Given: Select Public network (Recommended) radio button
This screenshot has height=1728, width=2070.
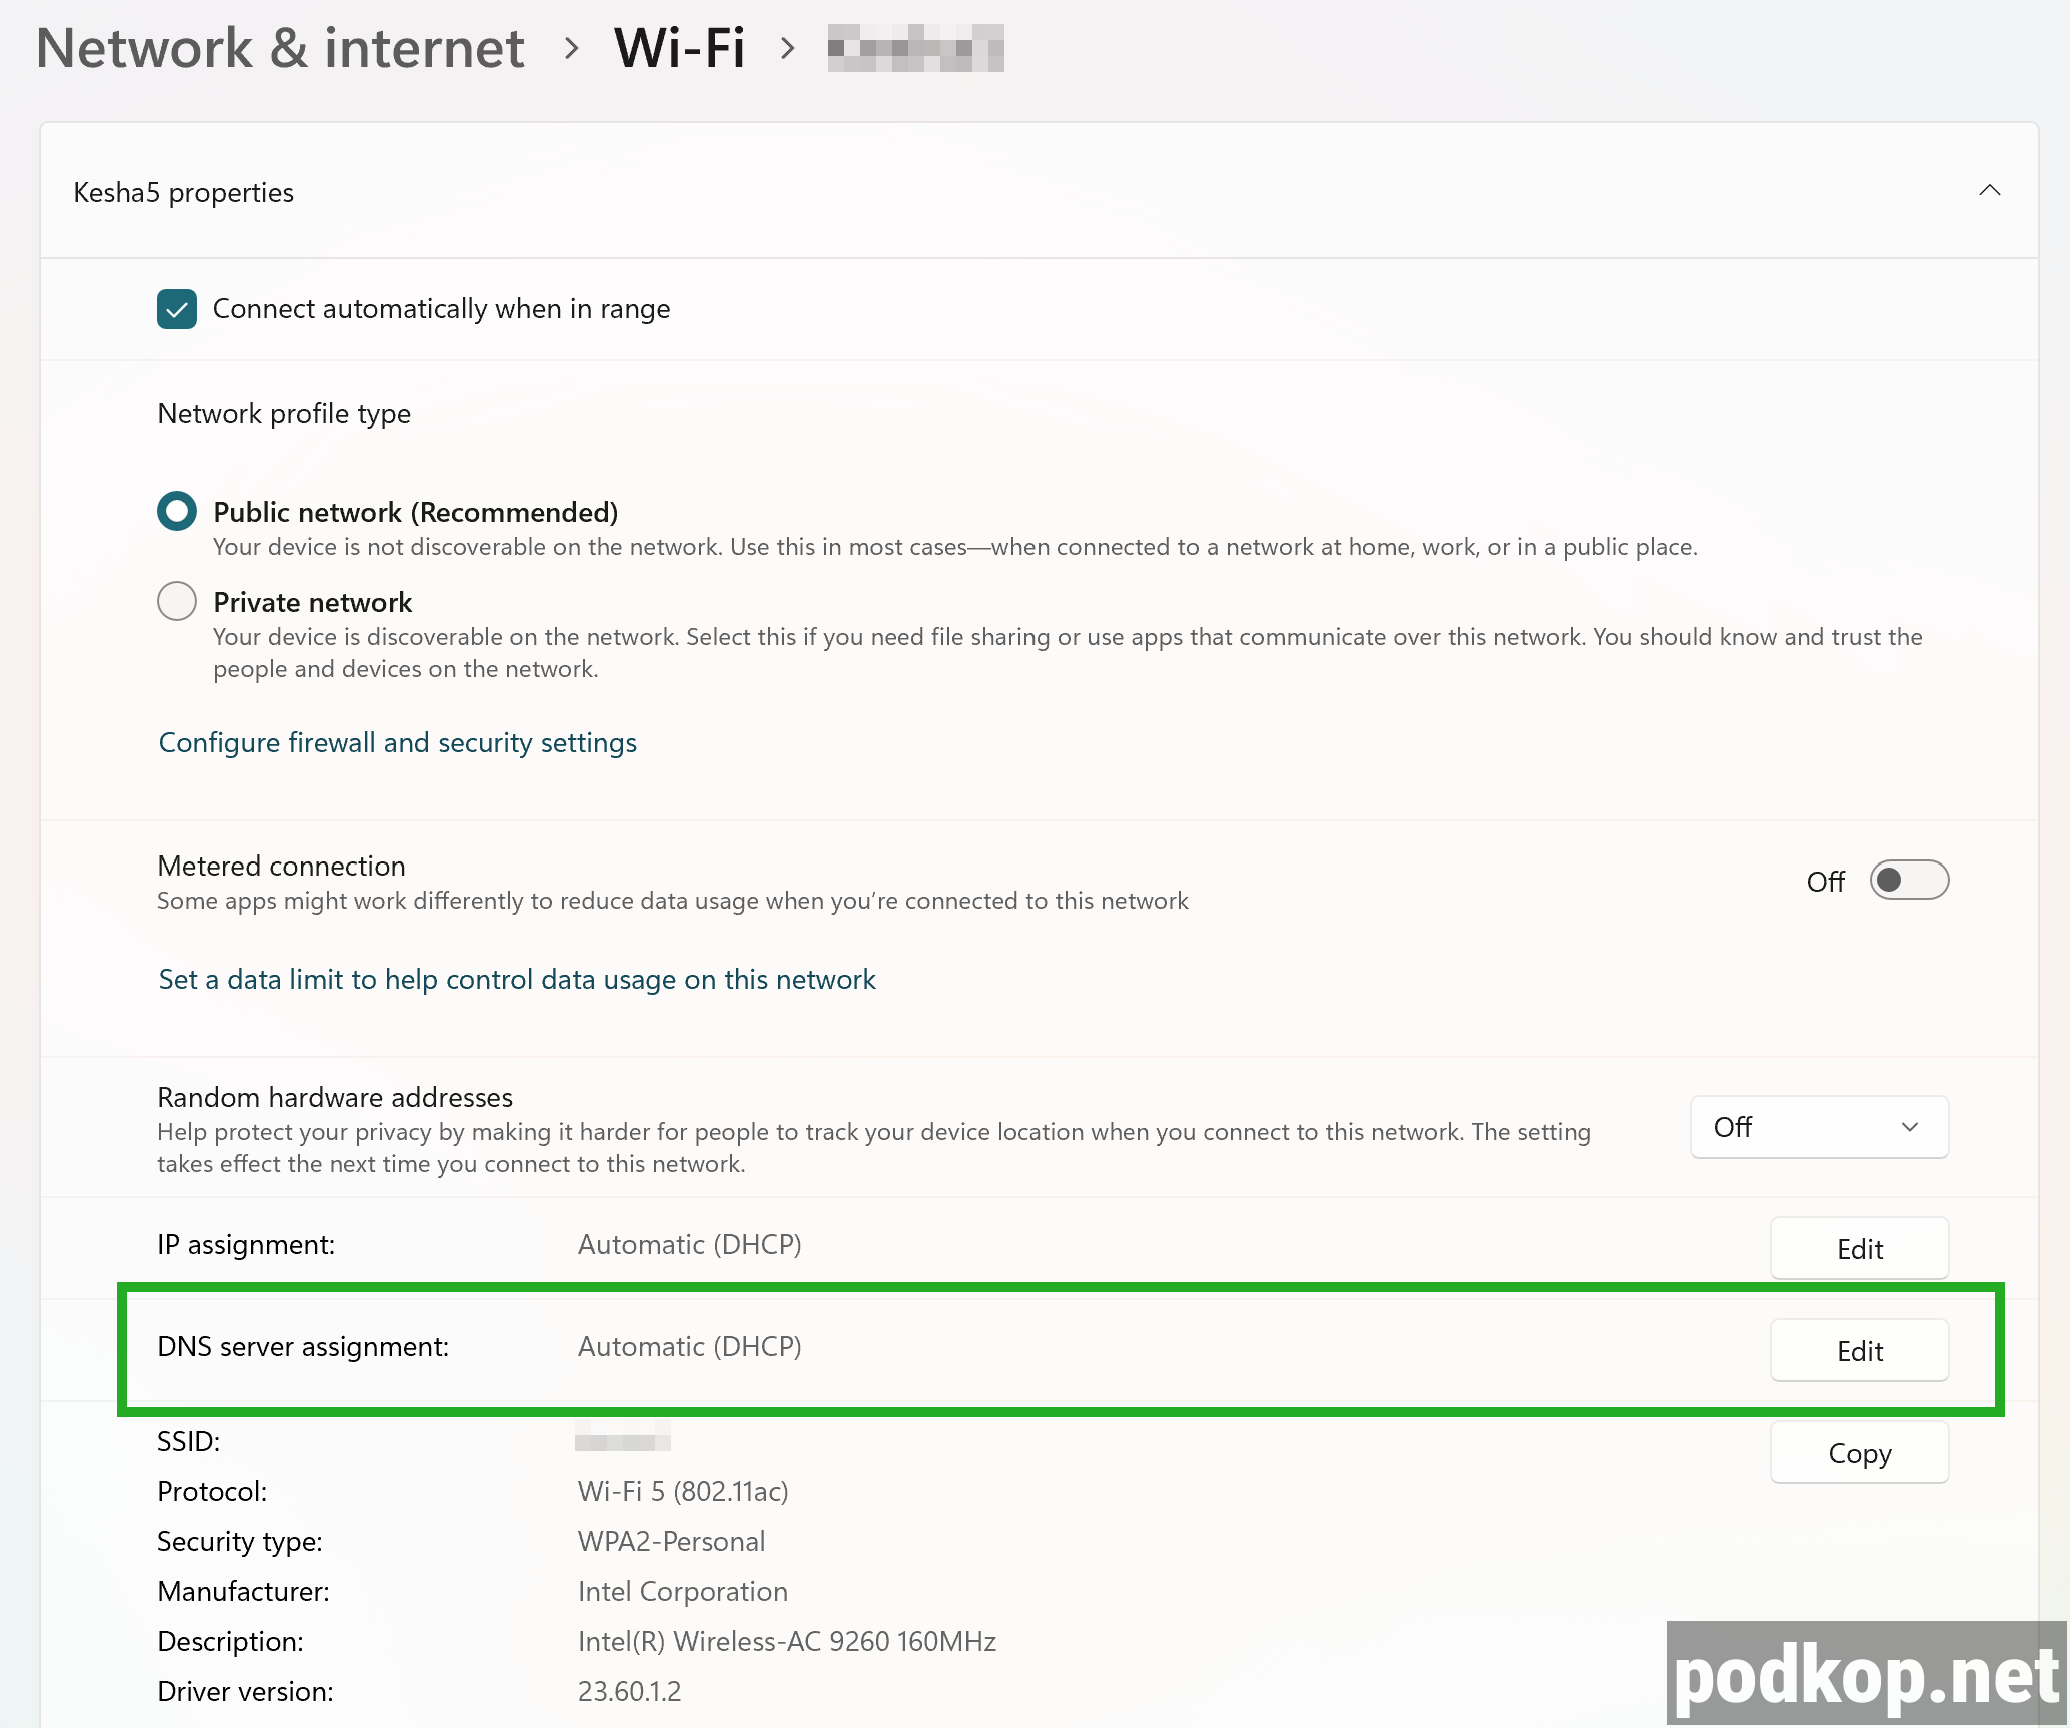Looking at the screenshot, I should (177, 512).
